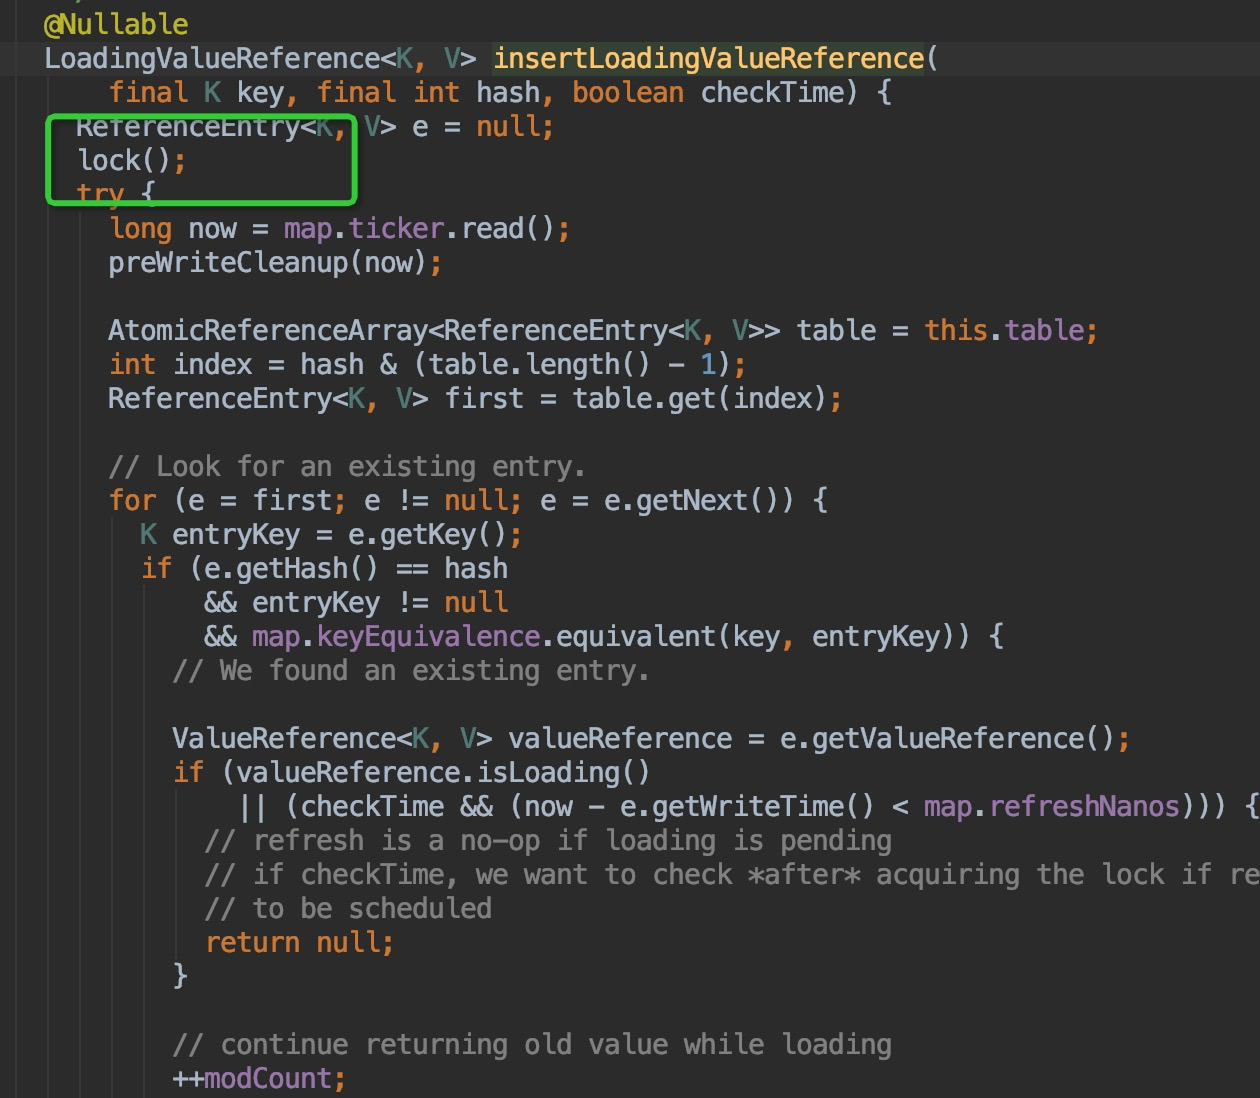This screenshot has height=1098, width=1260.
Task: Click this.table reference
Action: [x=1004, y=330]
